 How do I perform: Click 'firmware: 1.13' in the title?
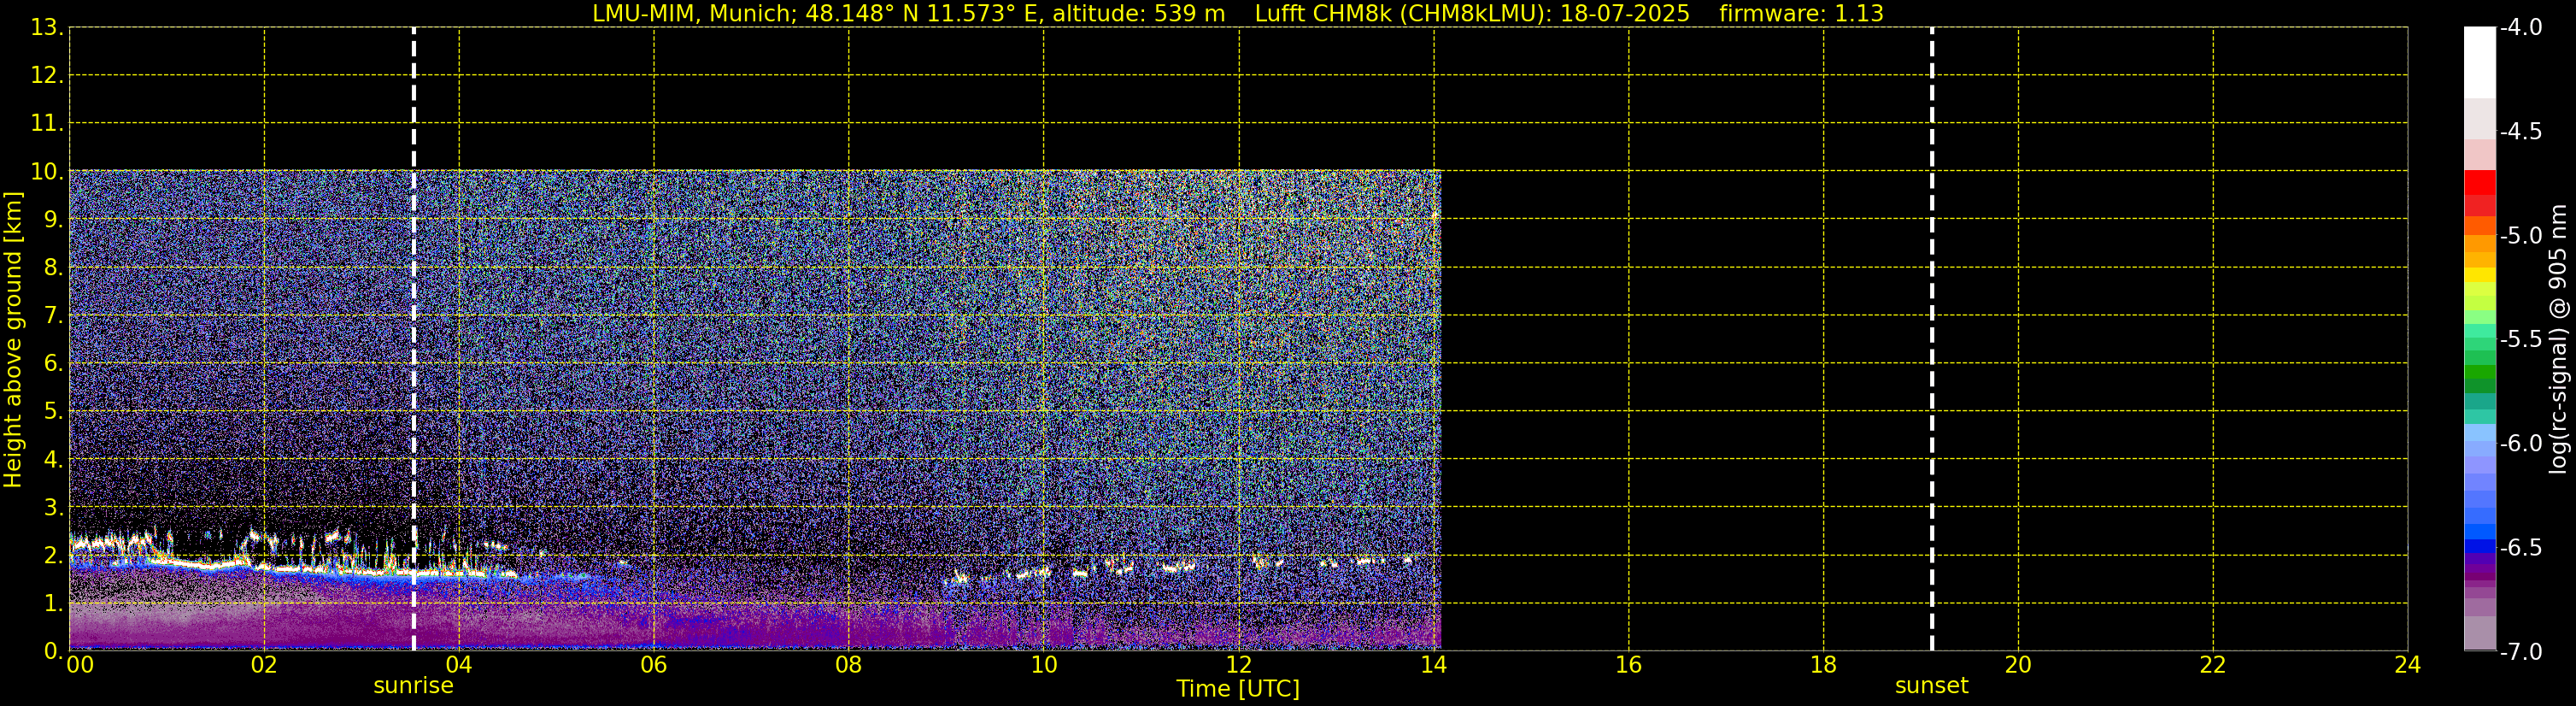1801,13
